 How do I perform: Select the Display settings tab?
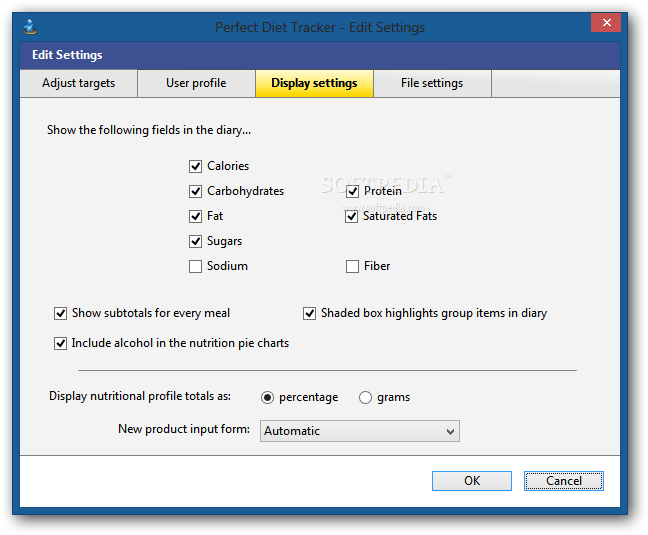coord(314,83)
